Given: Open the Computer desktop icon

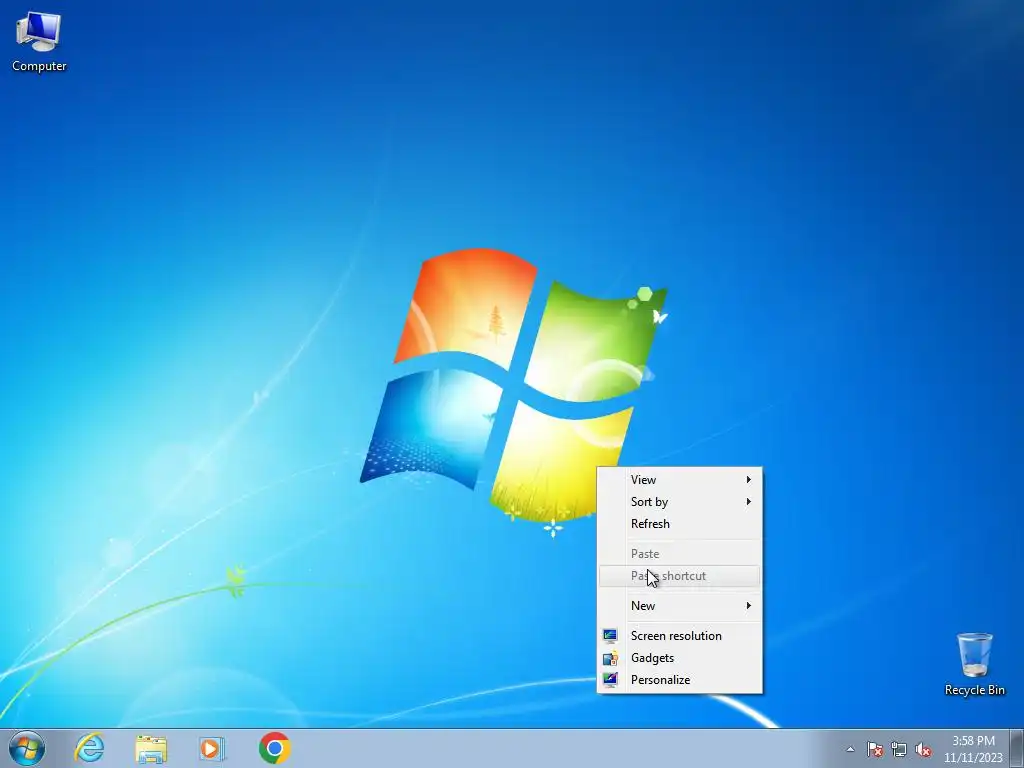Looking at the screenshot, I should [x=39, y=42].
